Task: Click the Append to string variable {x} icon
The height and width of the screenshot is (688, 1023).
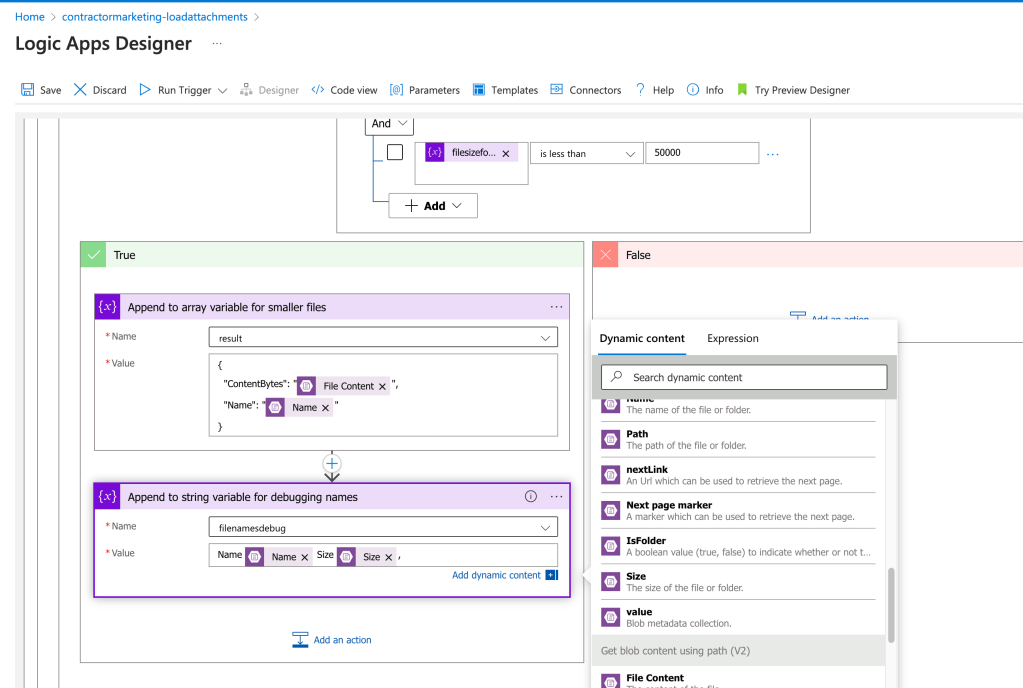Action: pos(107,497)
